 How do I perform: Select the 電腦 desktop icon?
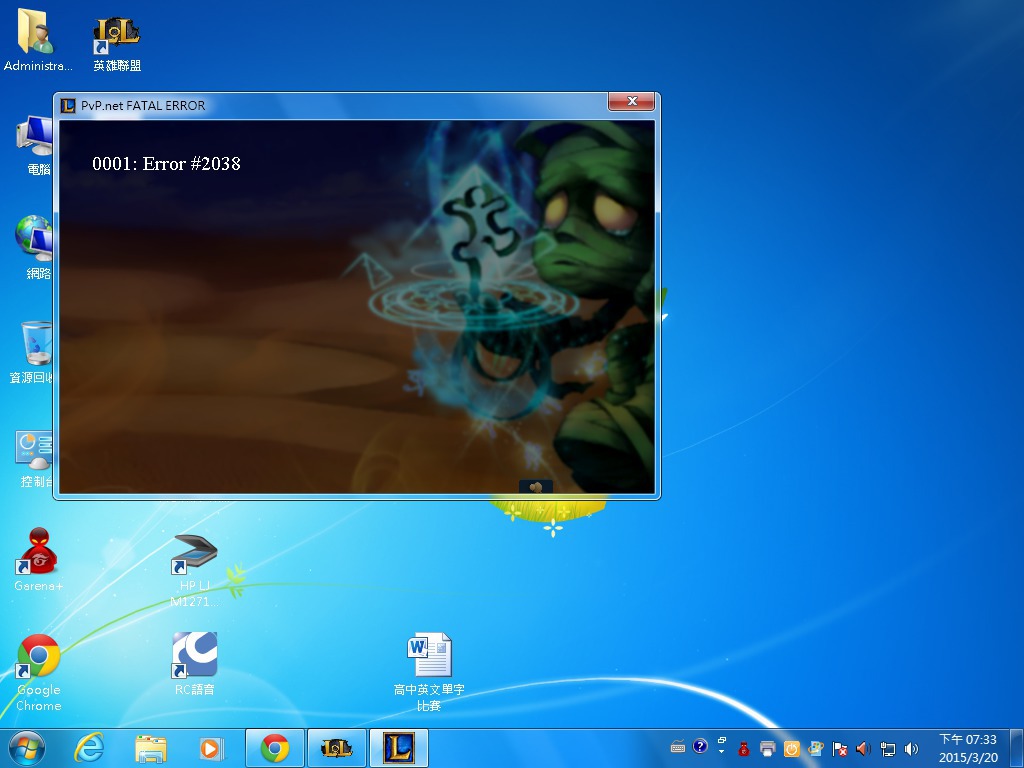(36, 146)
